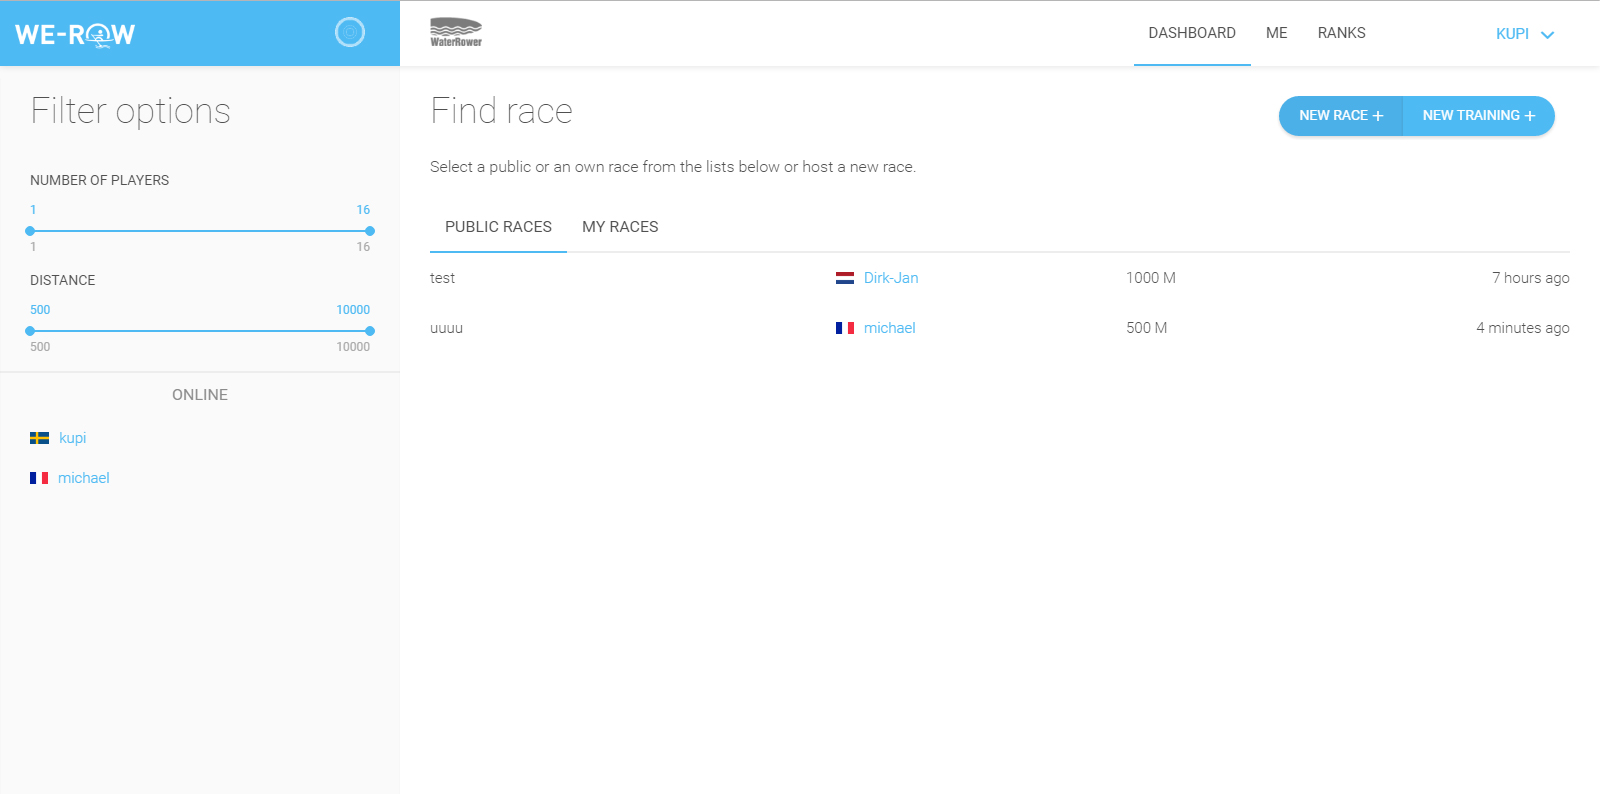Click the Netherlands flag beside Dirk-Jan
1600x794 pixels.
tap(845, 278)
